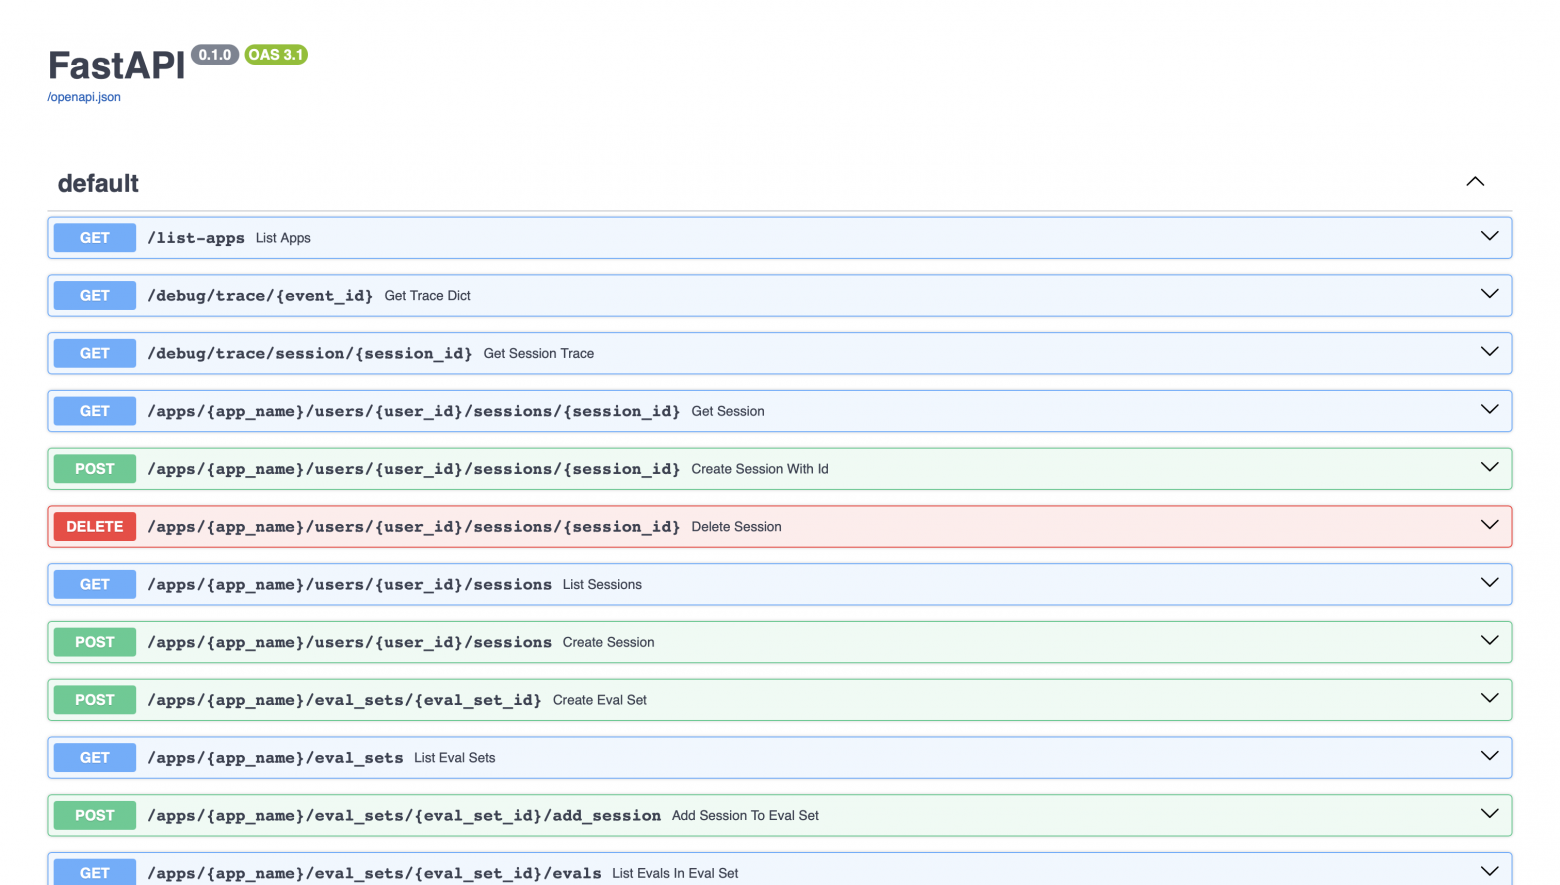This screenshot has width=1560, height=885.
Task: Click the OAS 3.1 badge
Action: (276, 54)
